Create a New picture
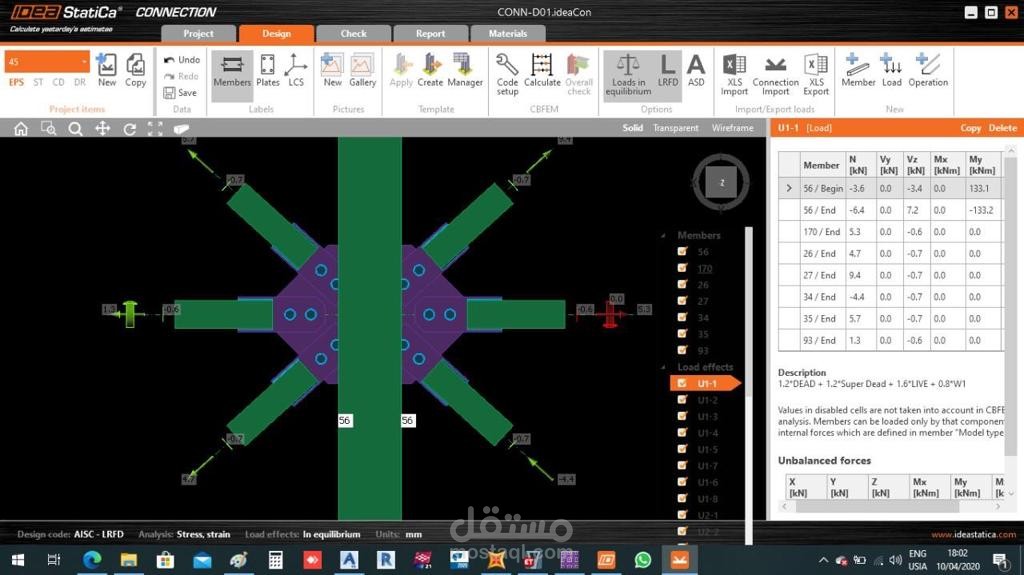 332,70
